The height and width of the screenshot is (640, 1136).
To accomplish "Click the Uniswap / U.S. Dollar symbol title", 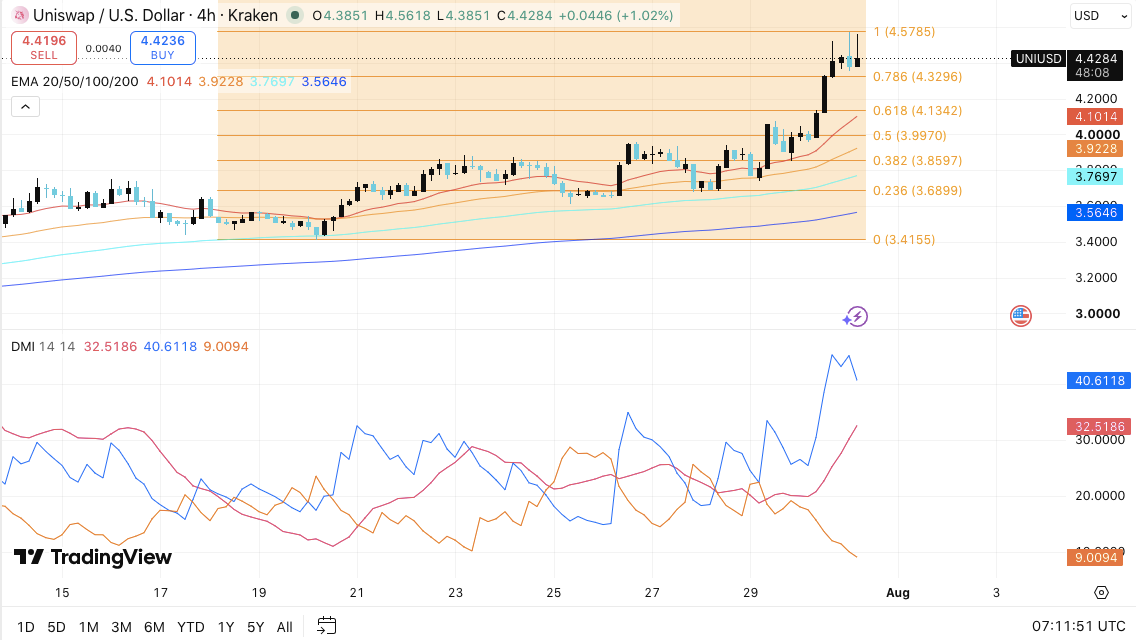I will [x=109, y=15].
